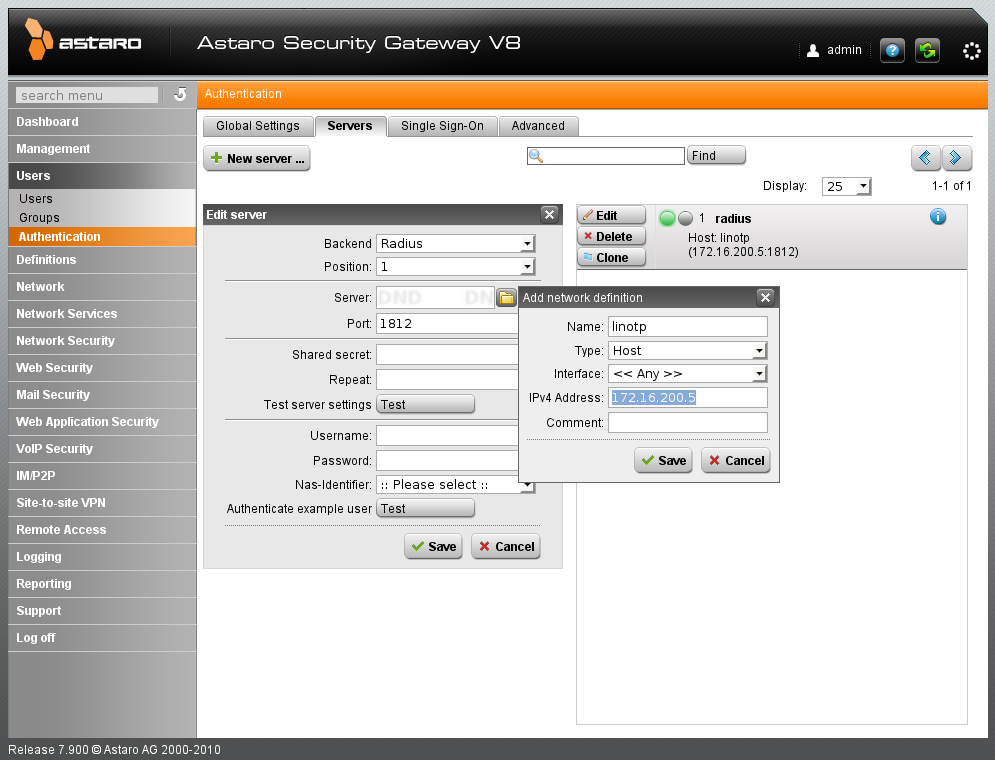Viewport: 995px width, 760px height.
Task: Click the blue info icon for radius
Action: click(938, 217)
